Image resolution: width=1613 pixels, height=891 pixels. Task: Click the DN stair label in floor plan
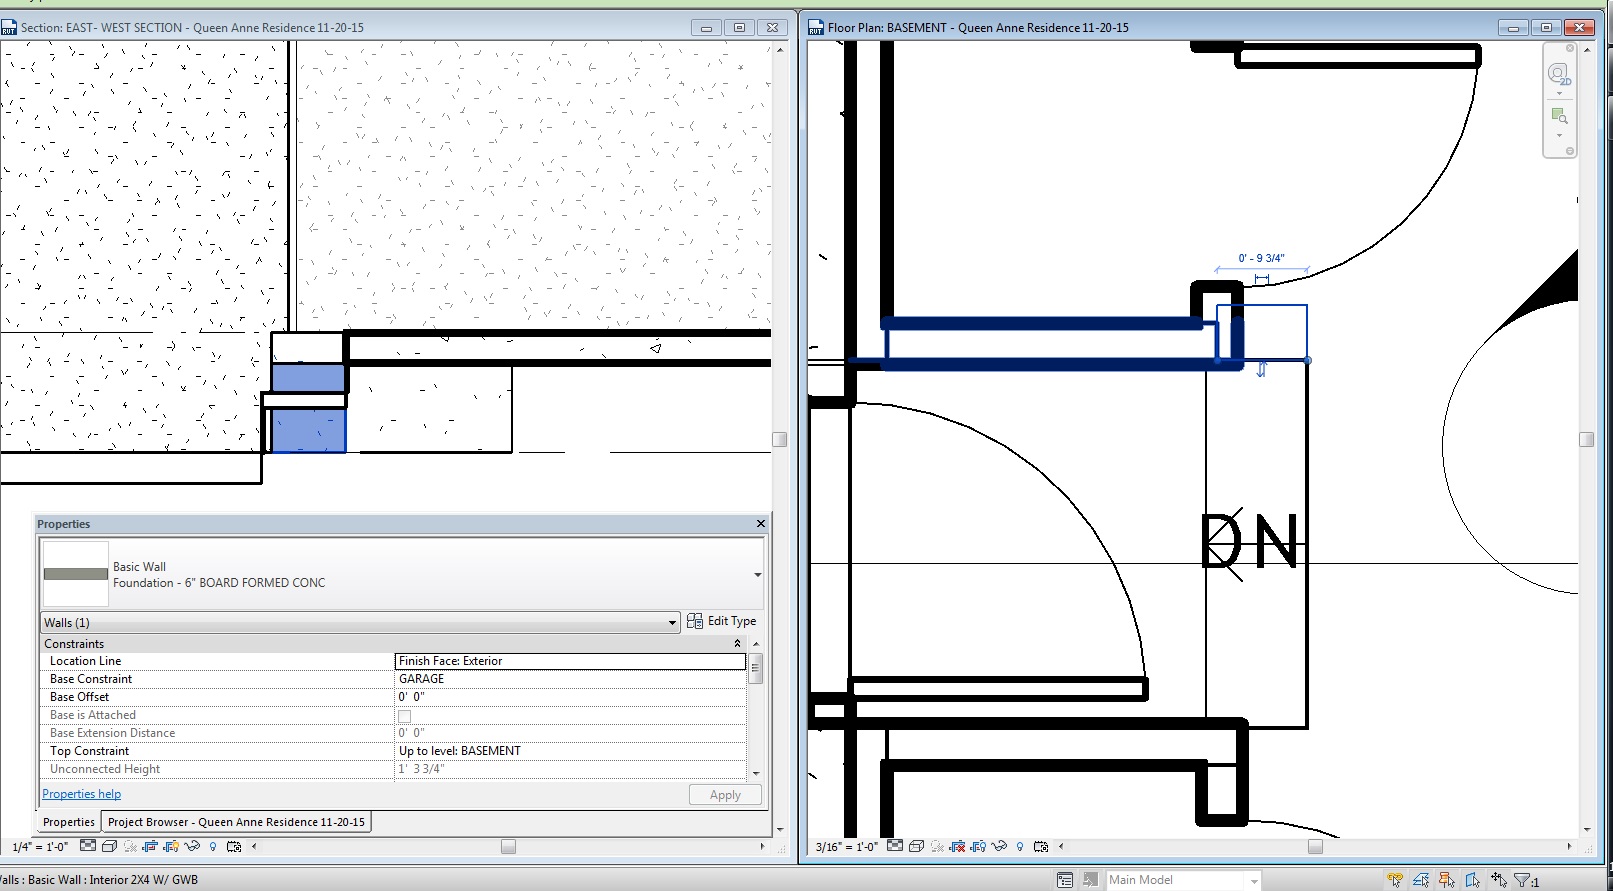1249,542
